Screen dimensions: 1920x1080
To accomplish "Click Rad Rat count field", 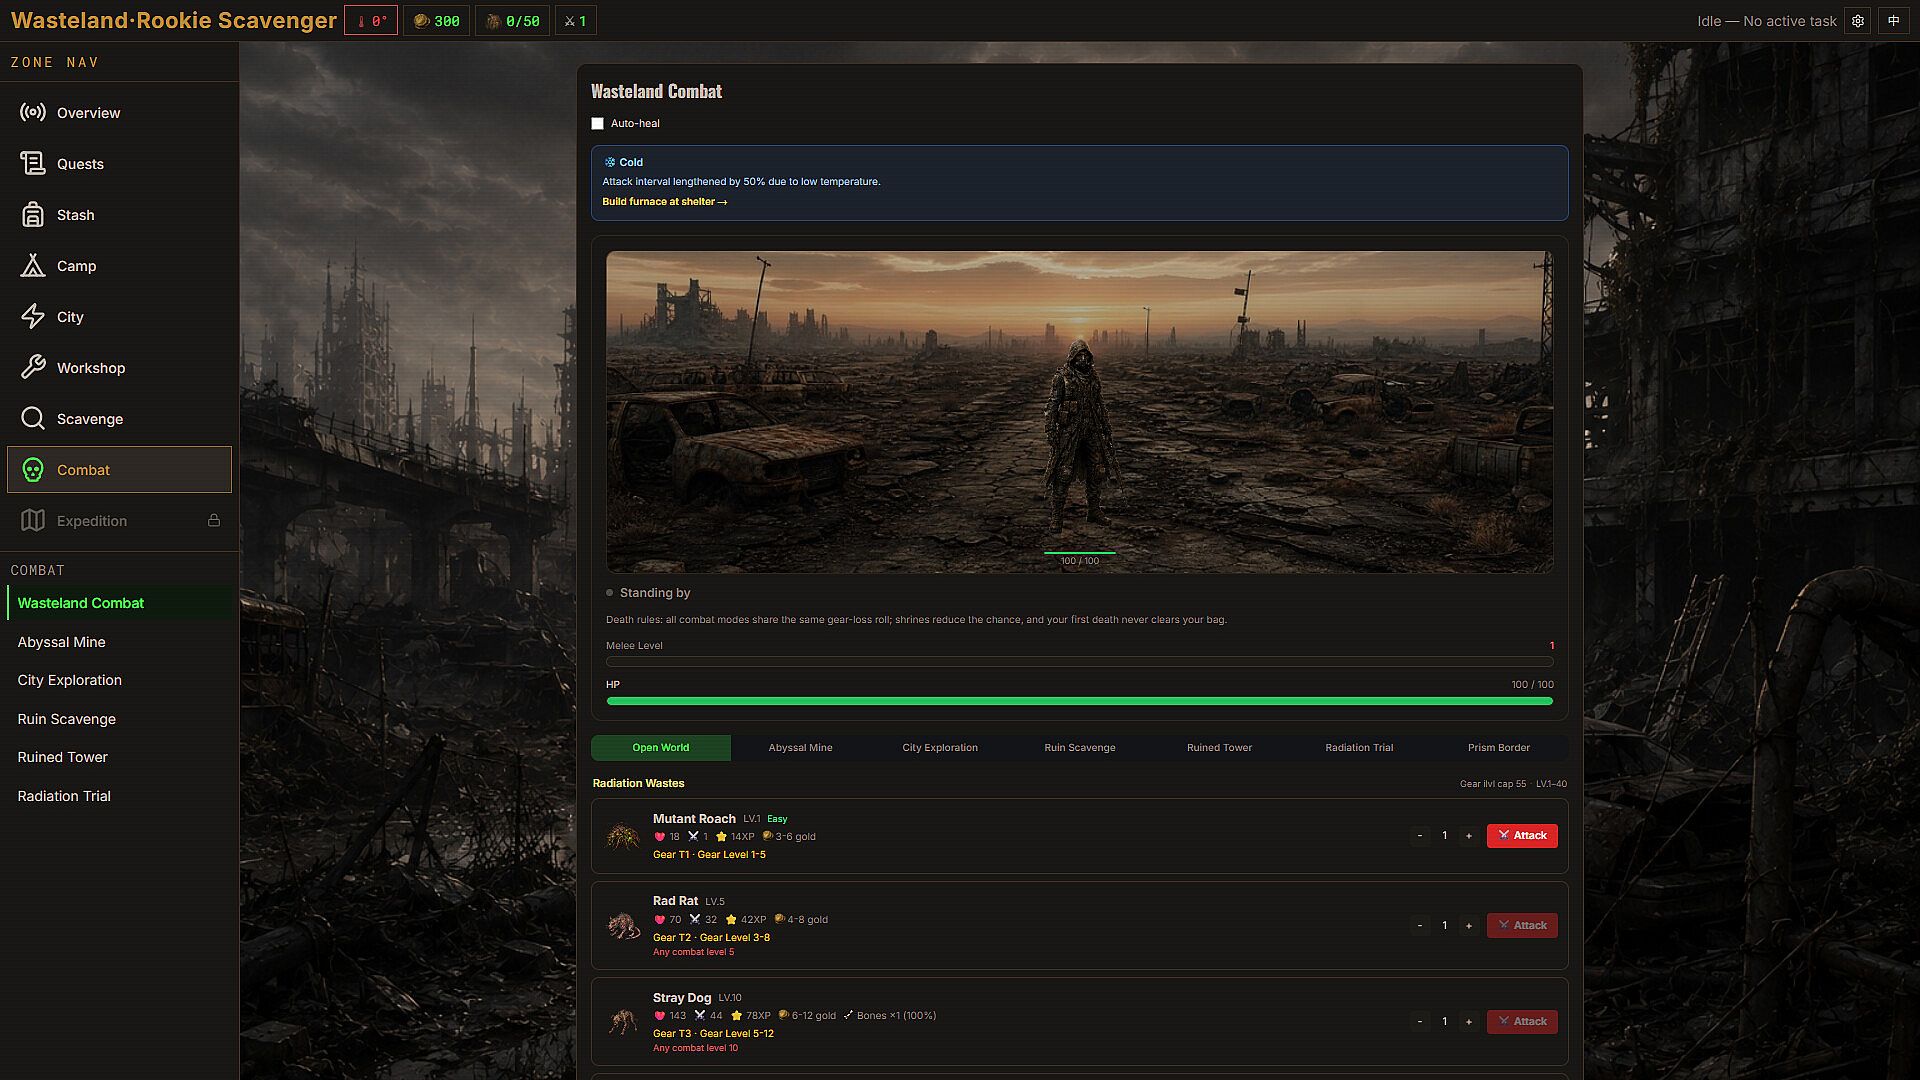I will coord(1444,926).
